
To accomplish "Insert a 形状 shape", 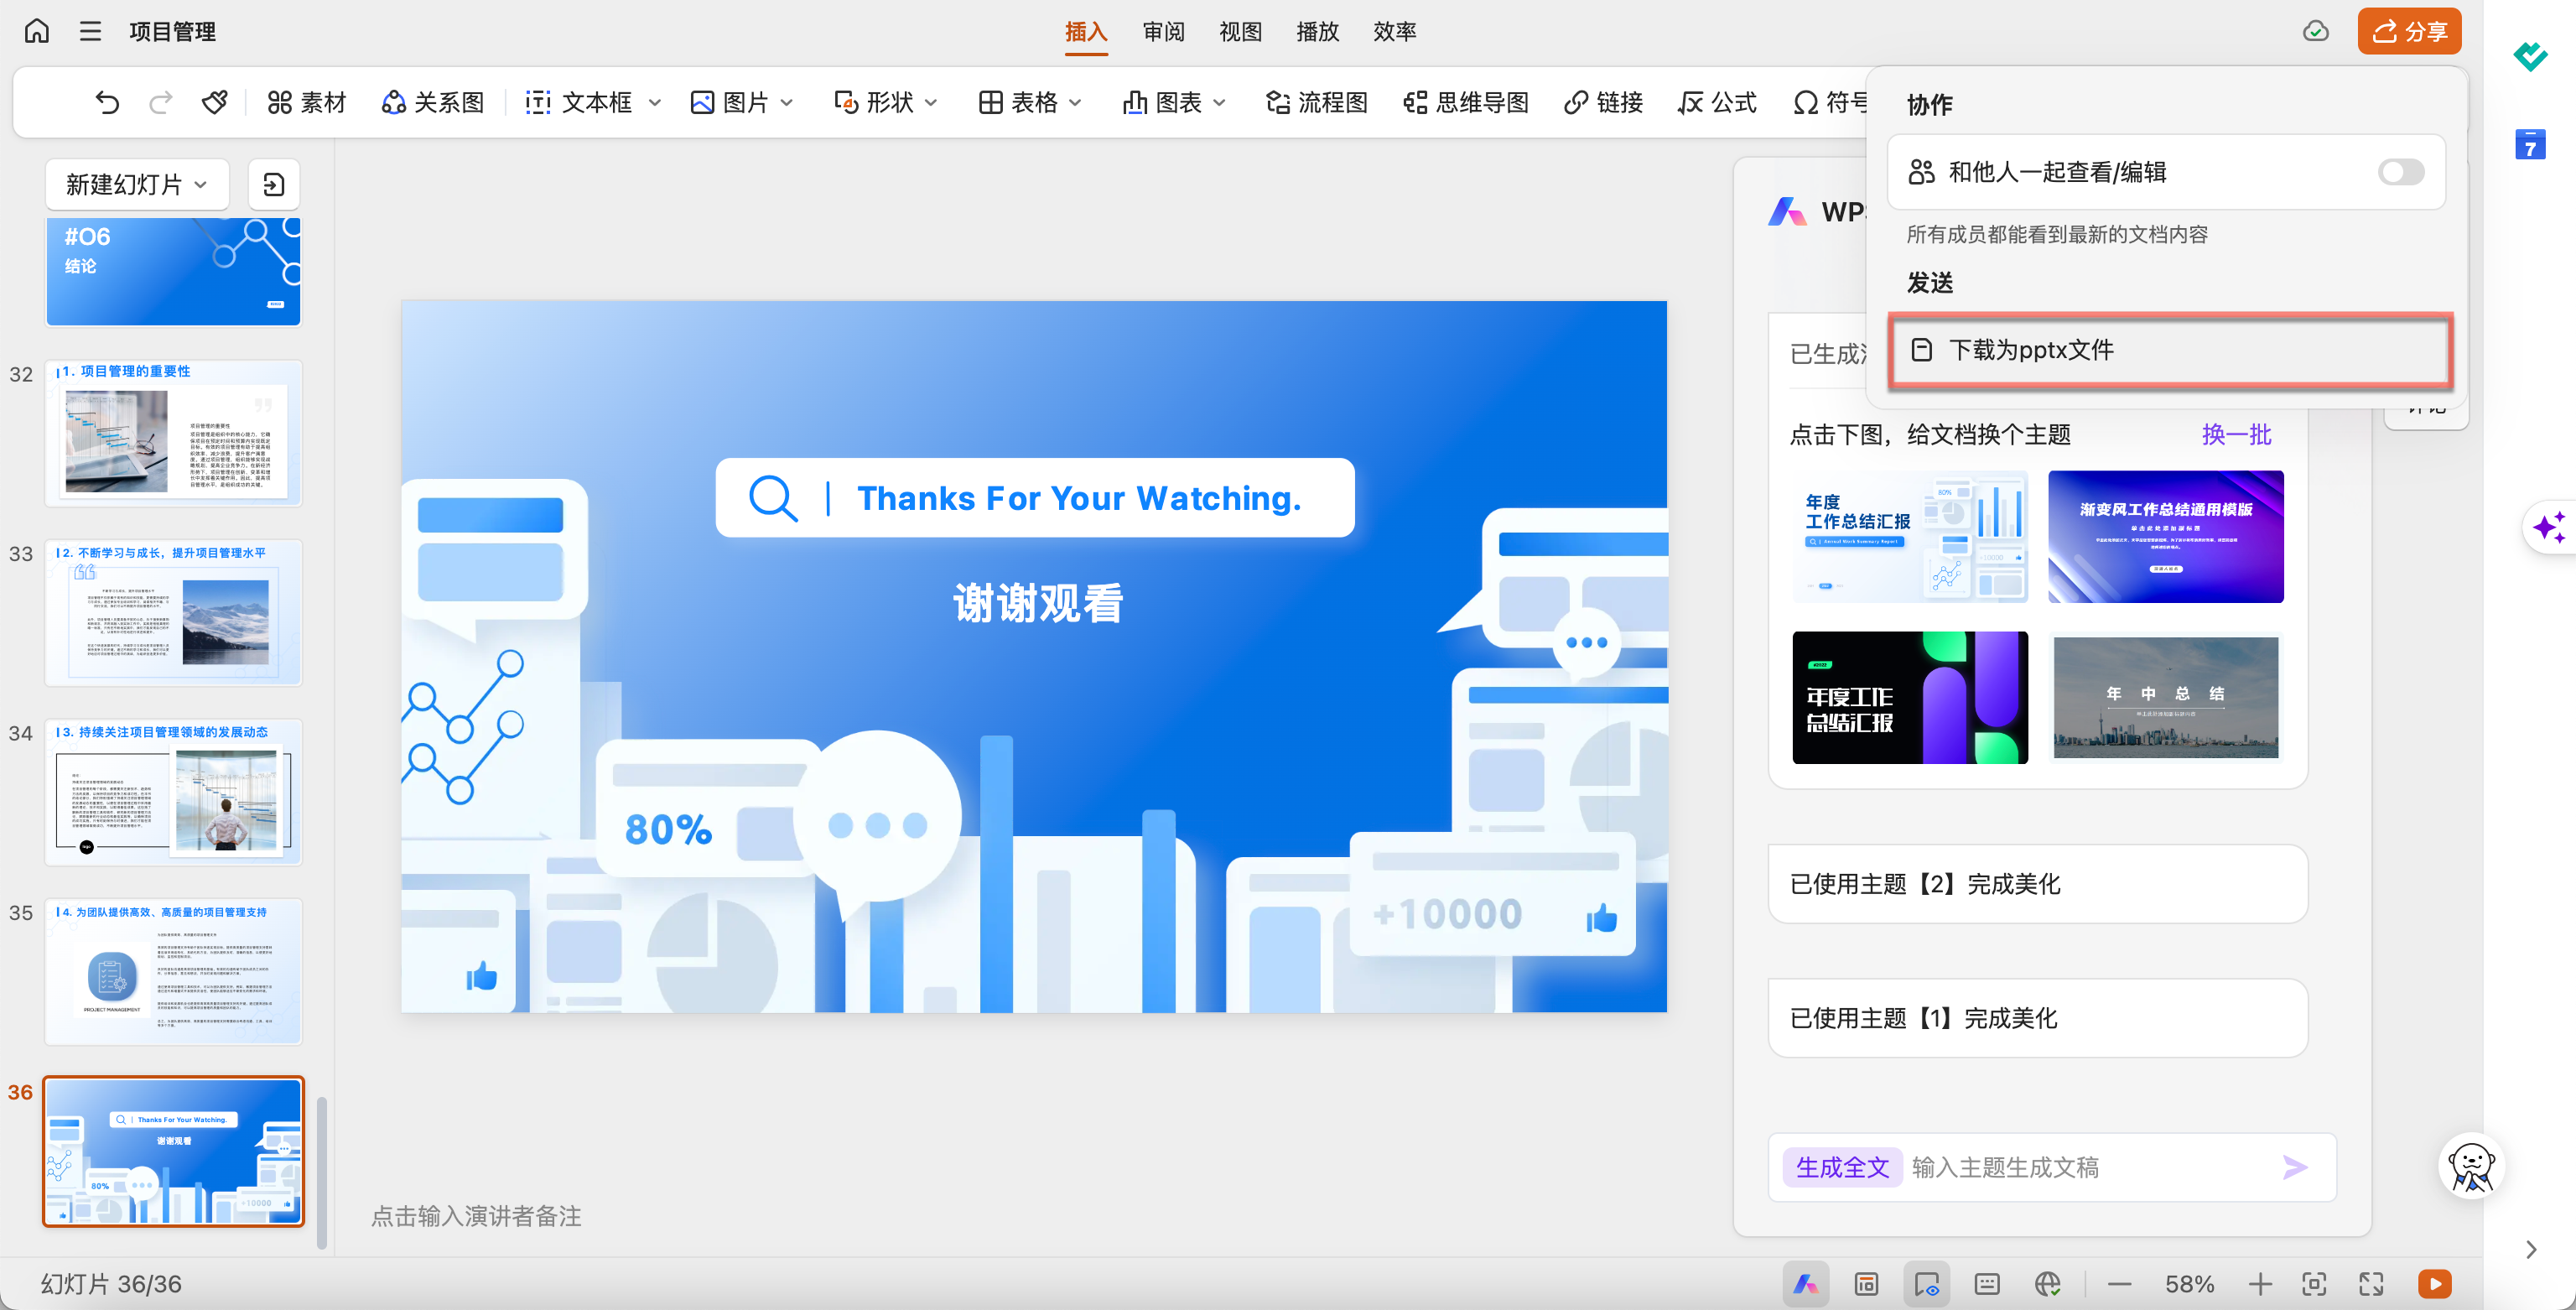I will click(x=874, y=102).
